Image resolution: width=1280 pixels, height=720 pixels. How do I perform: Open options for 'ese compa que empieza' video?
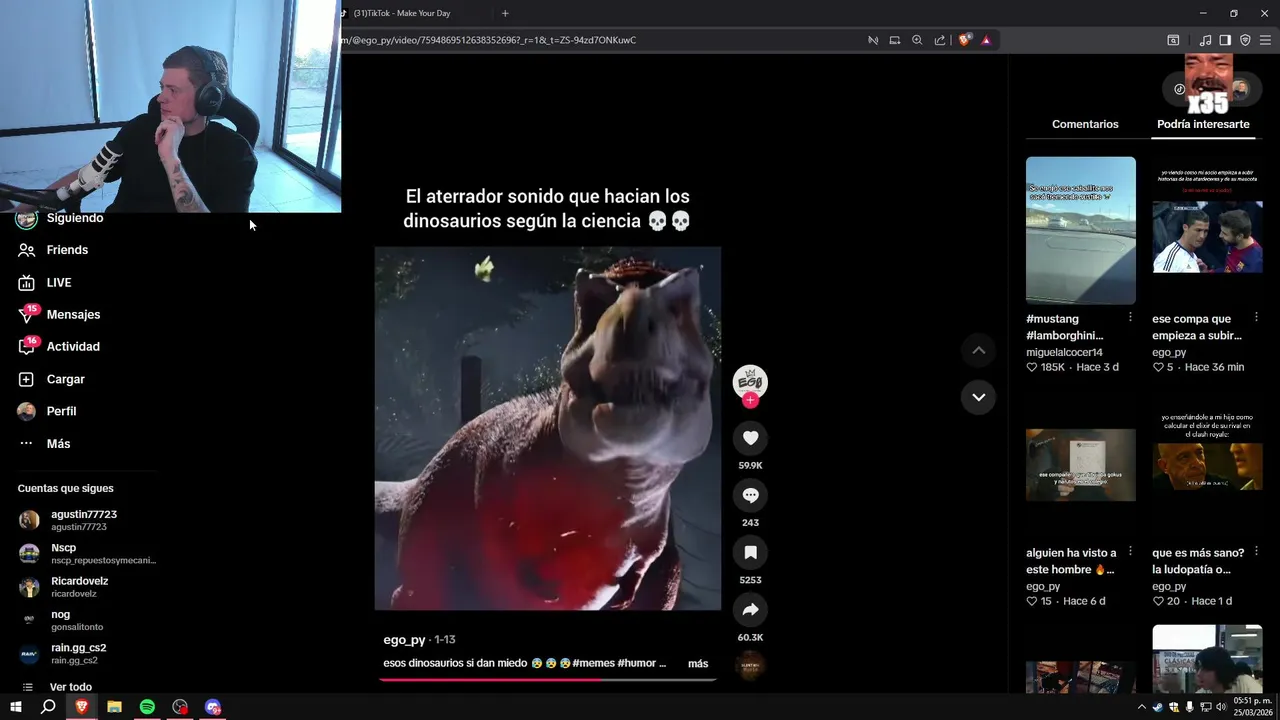(x=1256, y=317)
